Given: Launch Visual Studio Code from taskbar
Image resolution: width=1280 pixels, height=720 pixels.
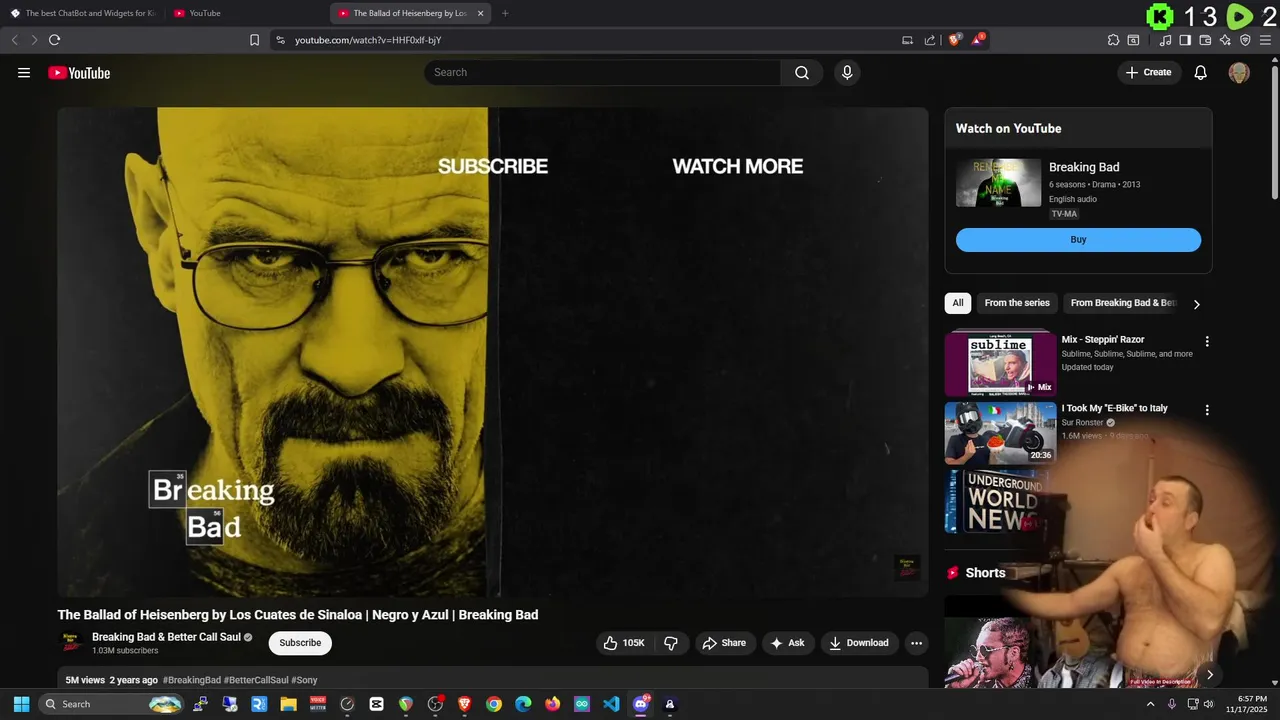Looking at the screenshot, I should point(611,704).
